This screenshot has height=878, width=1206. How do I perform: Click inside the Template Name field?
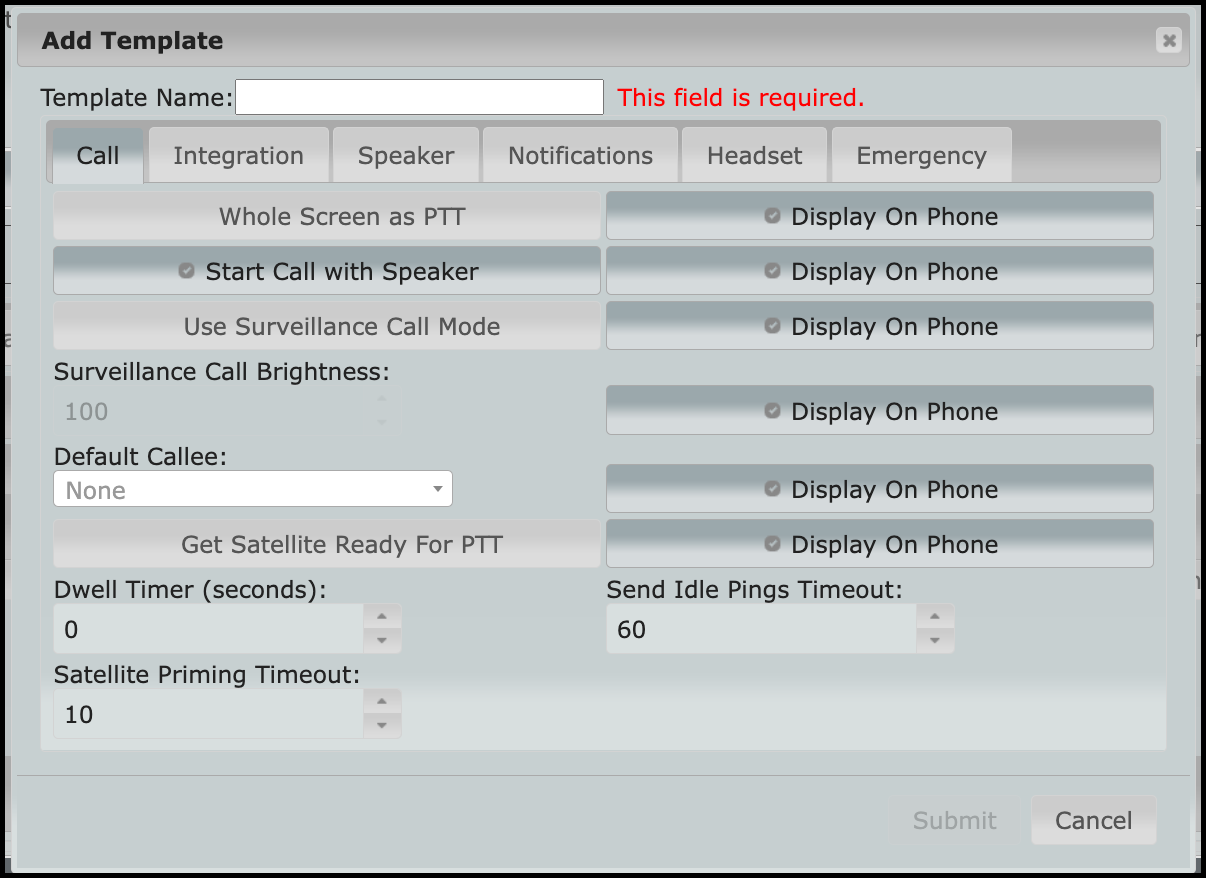[418, 96]
